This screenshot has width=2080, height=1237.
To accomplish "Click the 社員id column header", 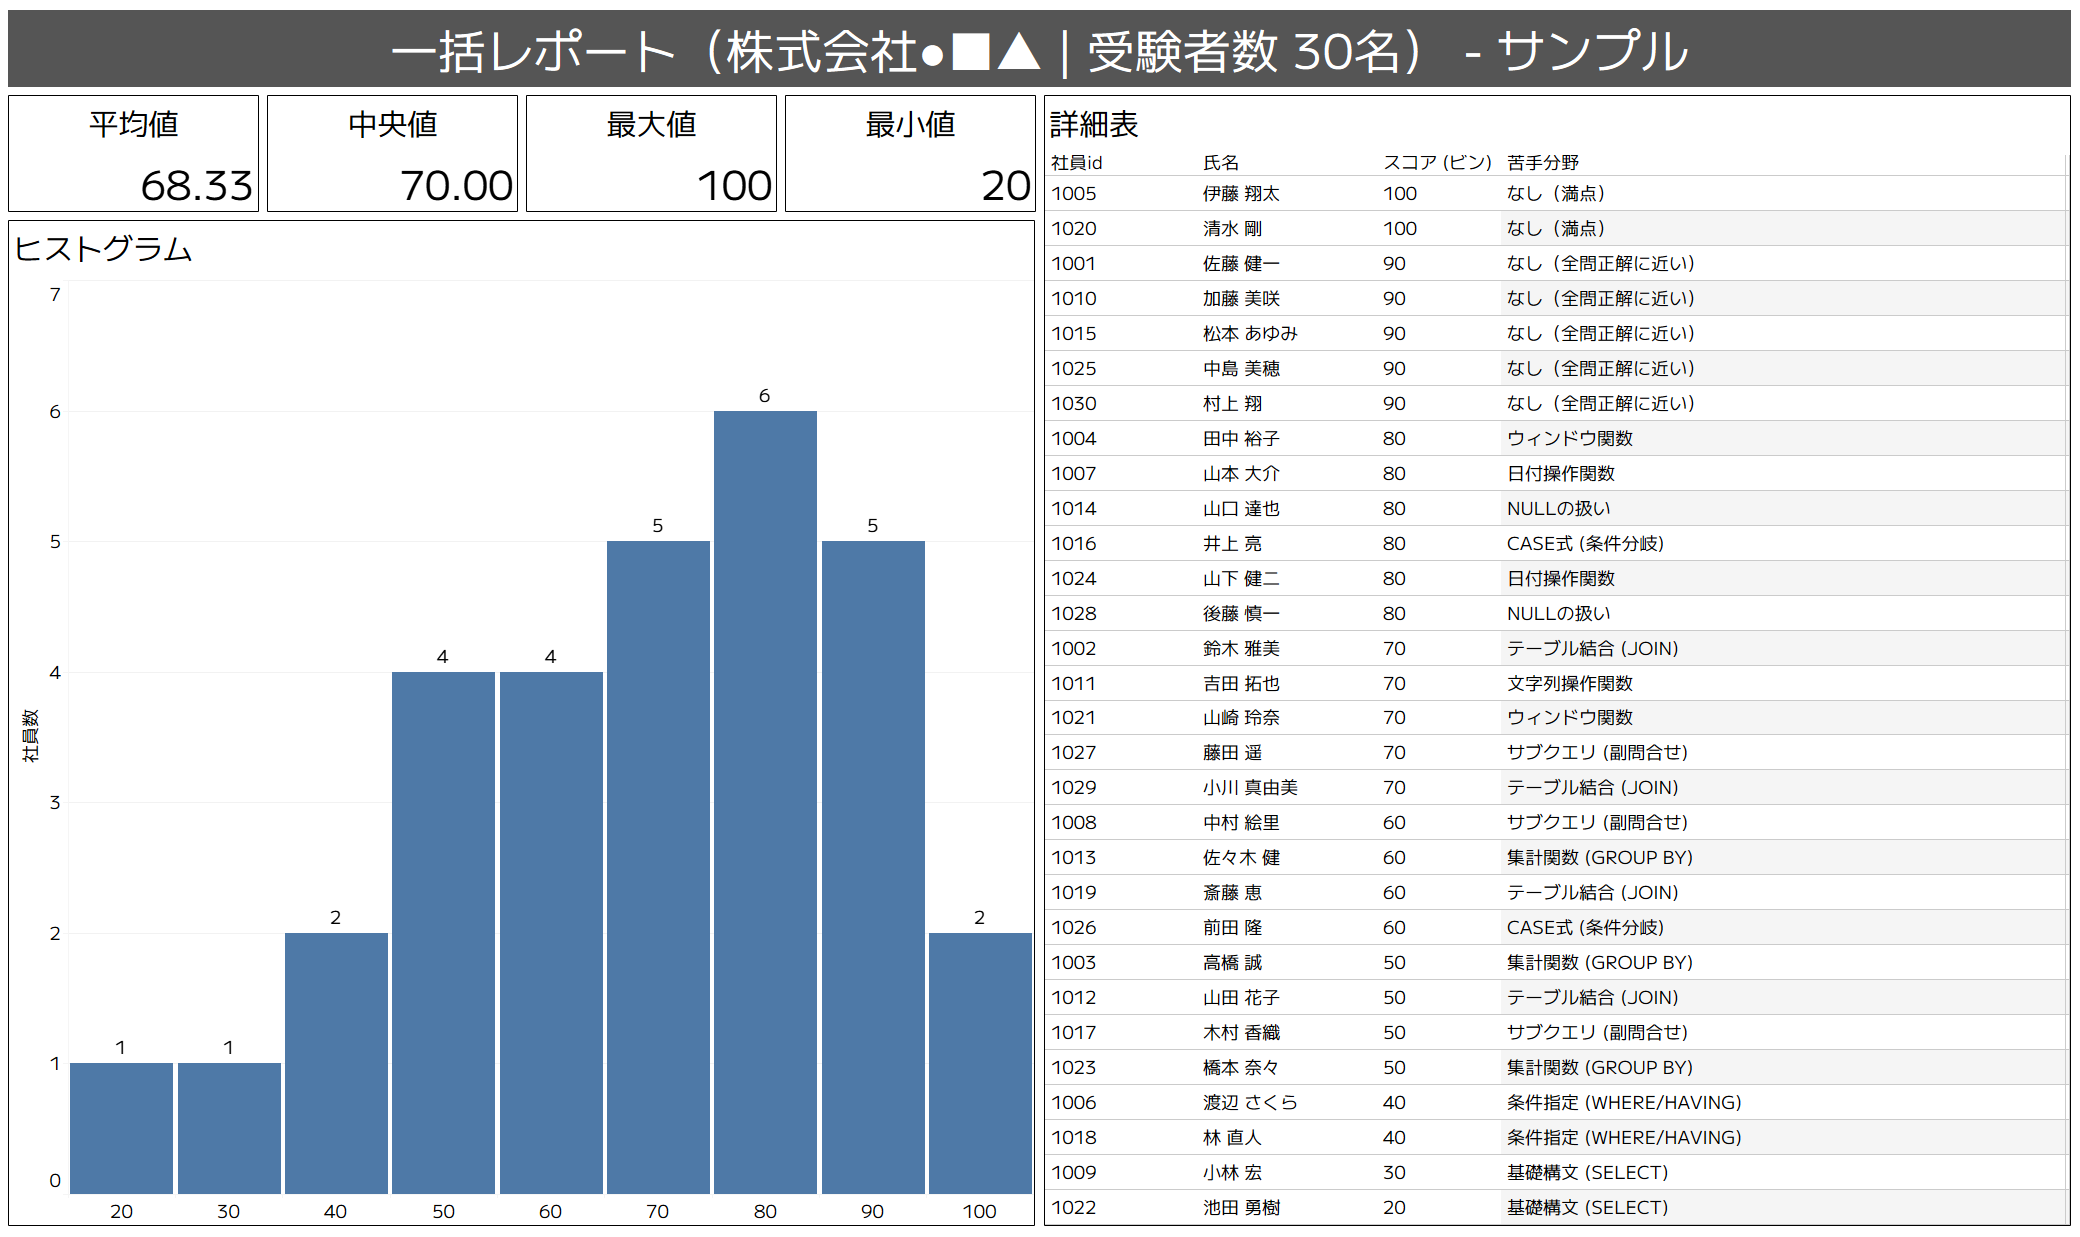I will [1076, 162].
